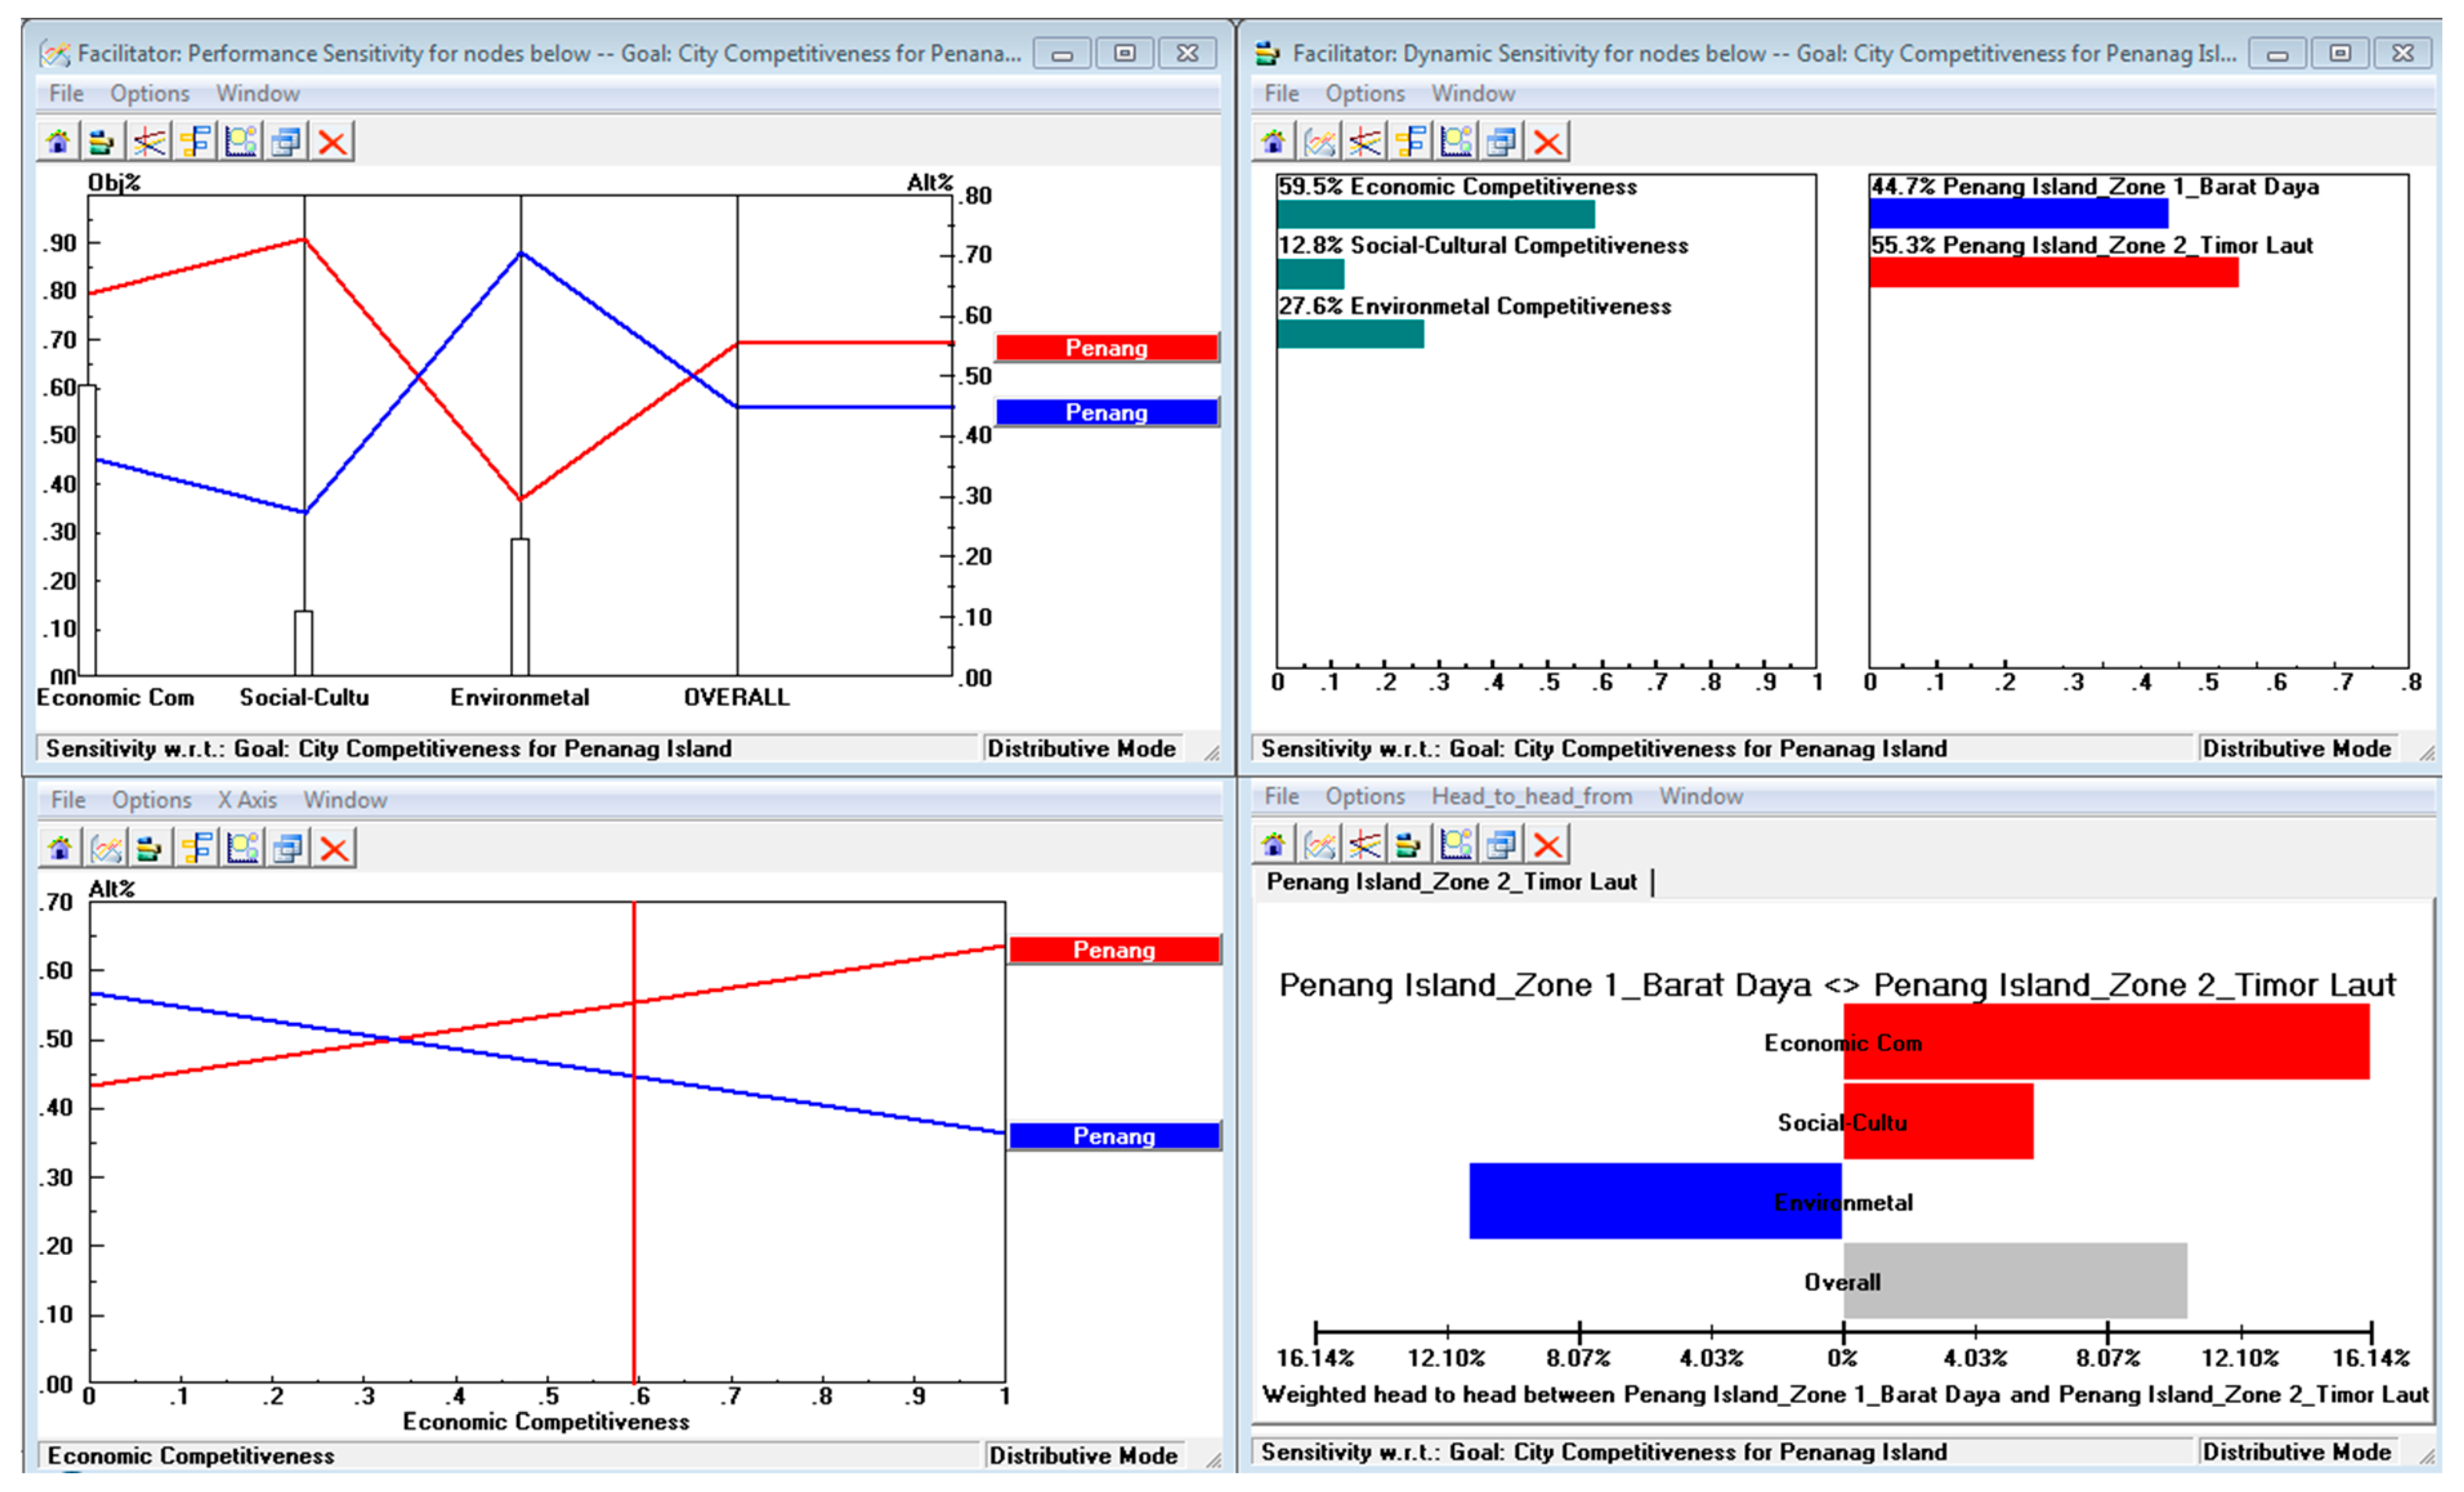Open File menu in Performance Sensitivity window
This screenshot has height=1492, width=2464.
point(66,93)
